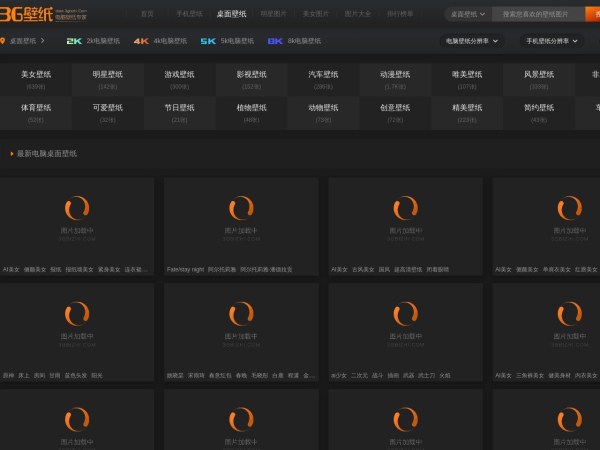Click the Fate/stay night tag link
The height and width of the screenshot is (450, 600).
(x=185, y=269)
